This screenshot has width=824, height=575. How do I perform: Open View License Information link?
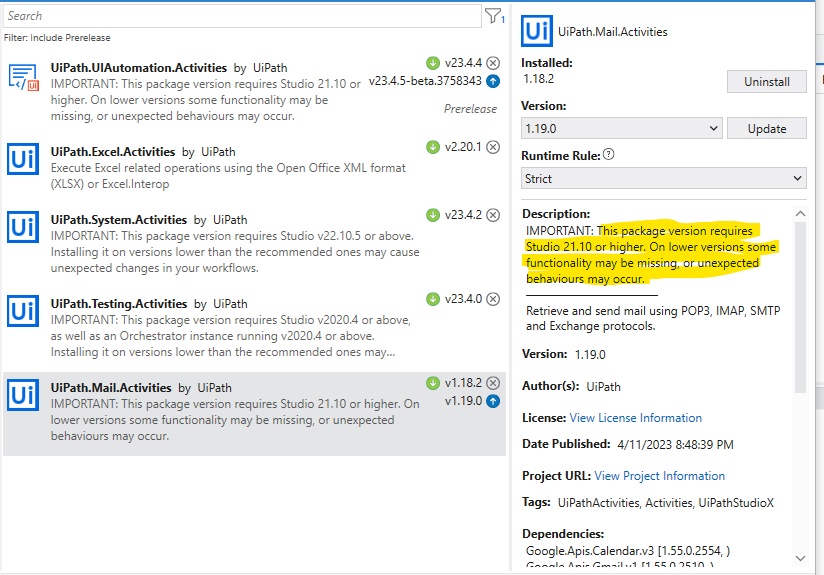[x=636, y=418]
